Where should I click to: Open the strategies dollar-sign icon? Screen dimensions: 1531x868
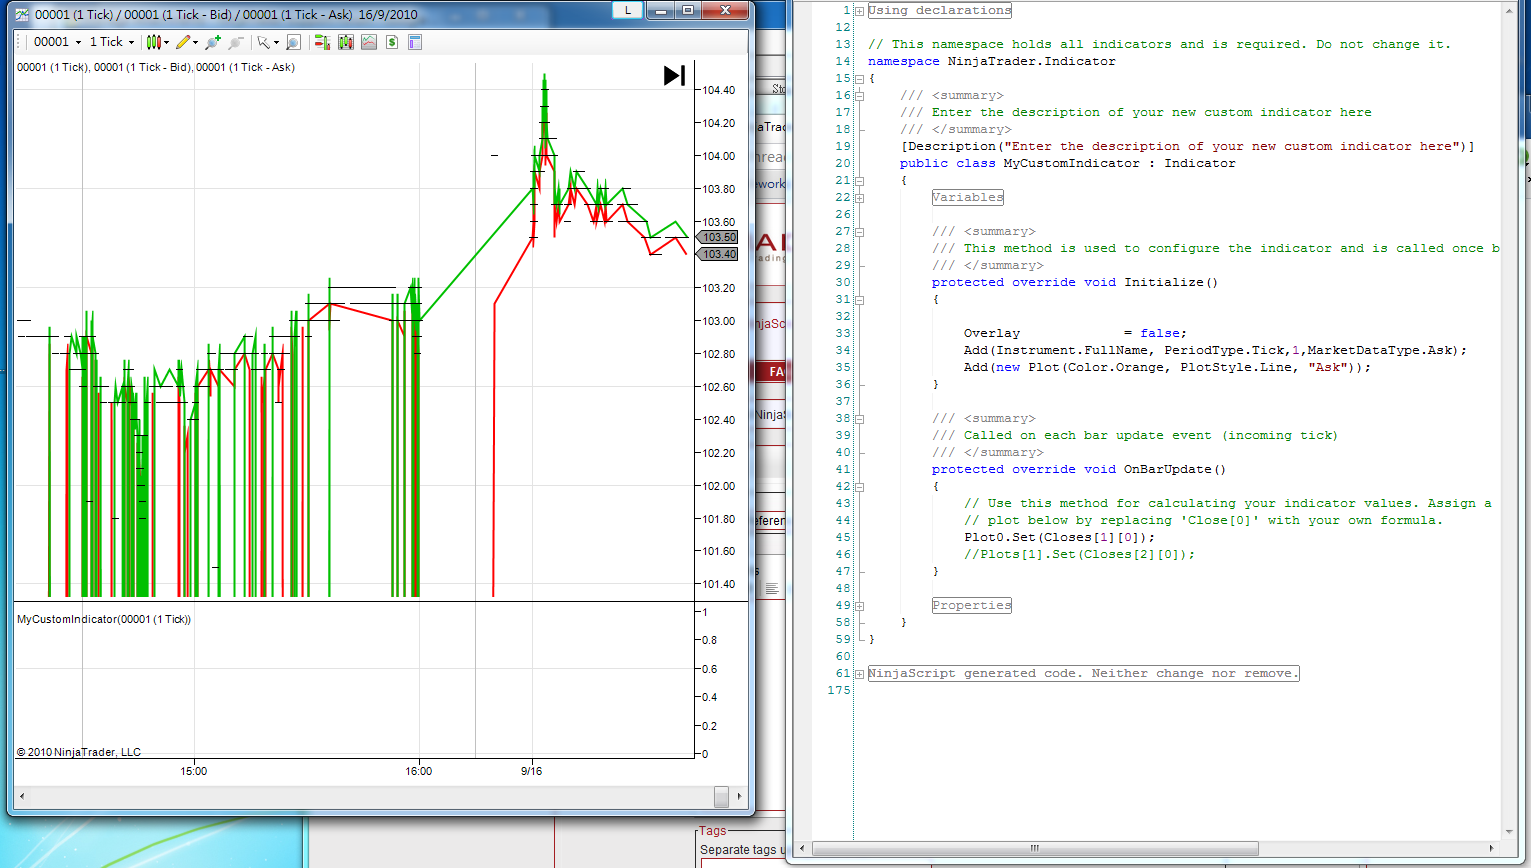click(x=392, y=42)
